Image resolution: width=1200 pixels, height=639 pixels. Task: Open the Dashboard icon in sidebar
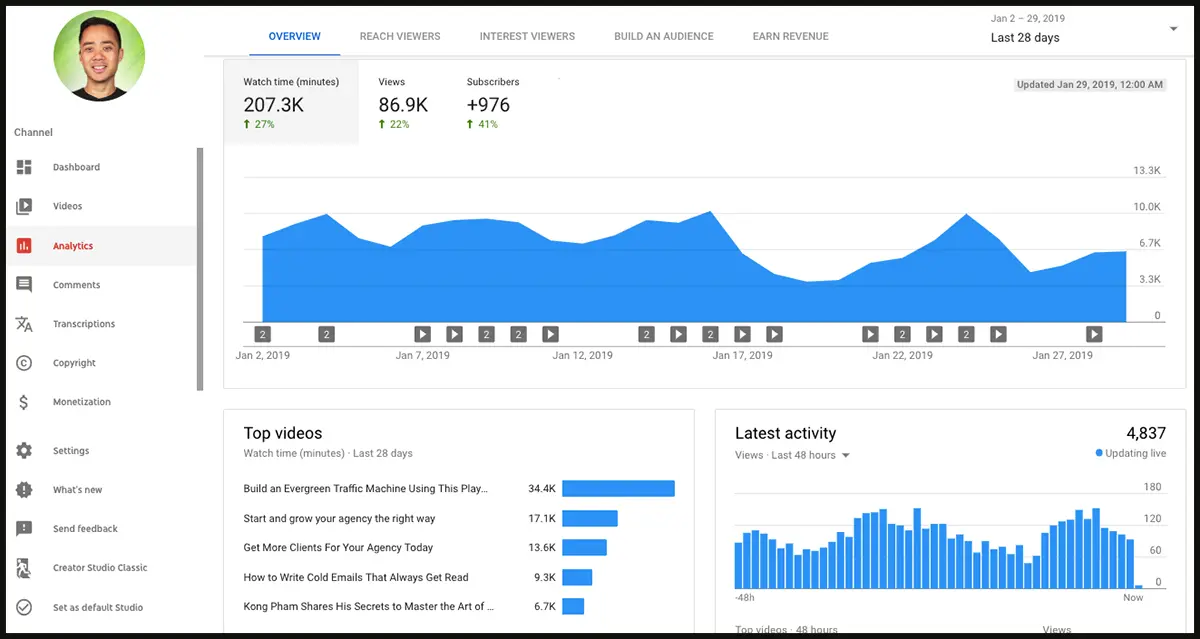24,167
